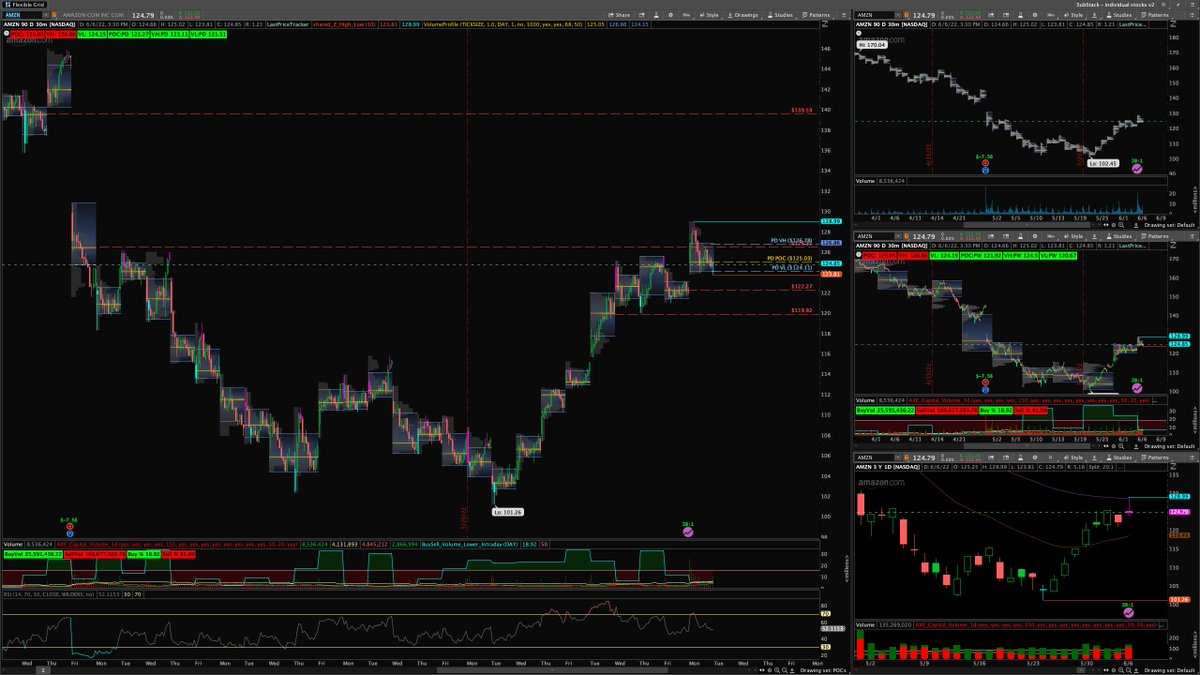Screen dimensions: 1200x675
Task: Click grid layout icon next to SubStack title
Action: click(1162, 5)
